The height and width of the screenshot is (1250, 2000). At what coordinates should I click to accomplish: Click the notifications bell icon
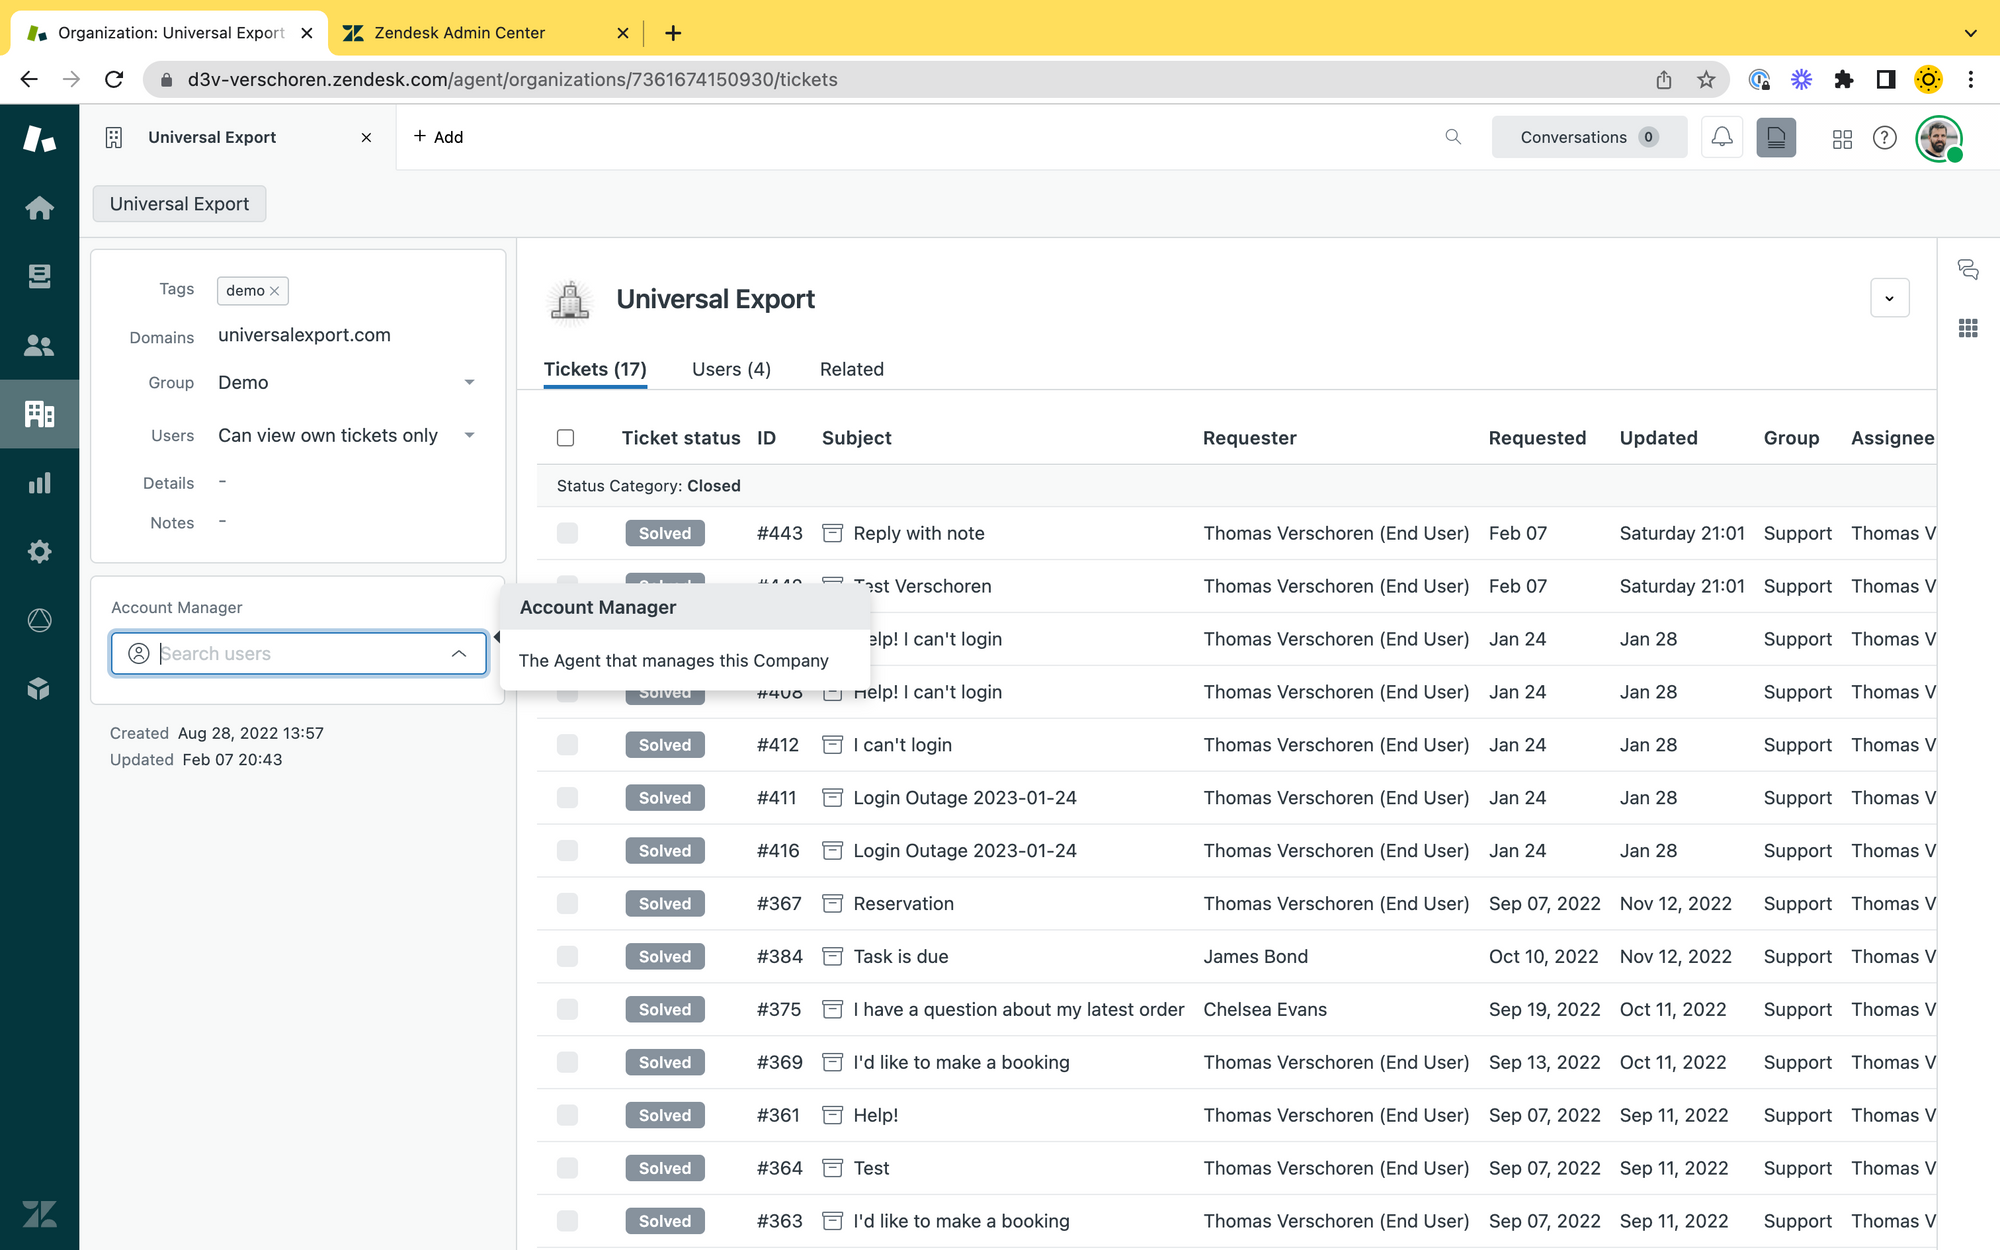pyautogui.click(x=1721, y=137)
